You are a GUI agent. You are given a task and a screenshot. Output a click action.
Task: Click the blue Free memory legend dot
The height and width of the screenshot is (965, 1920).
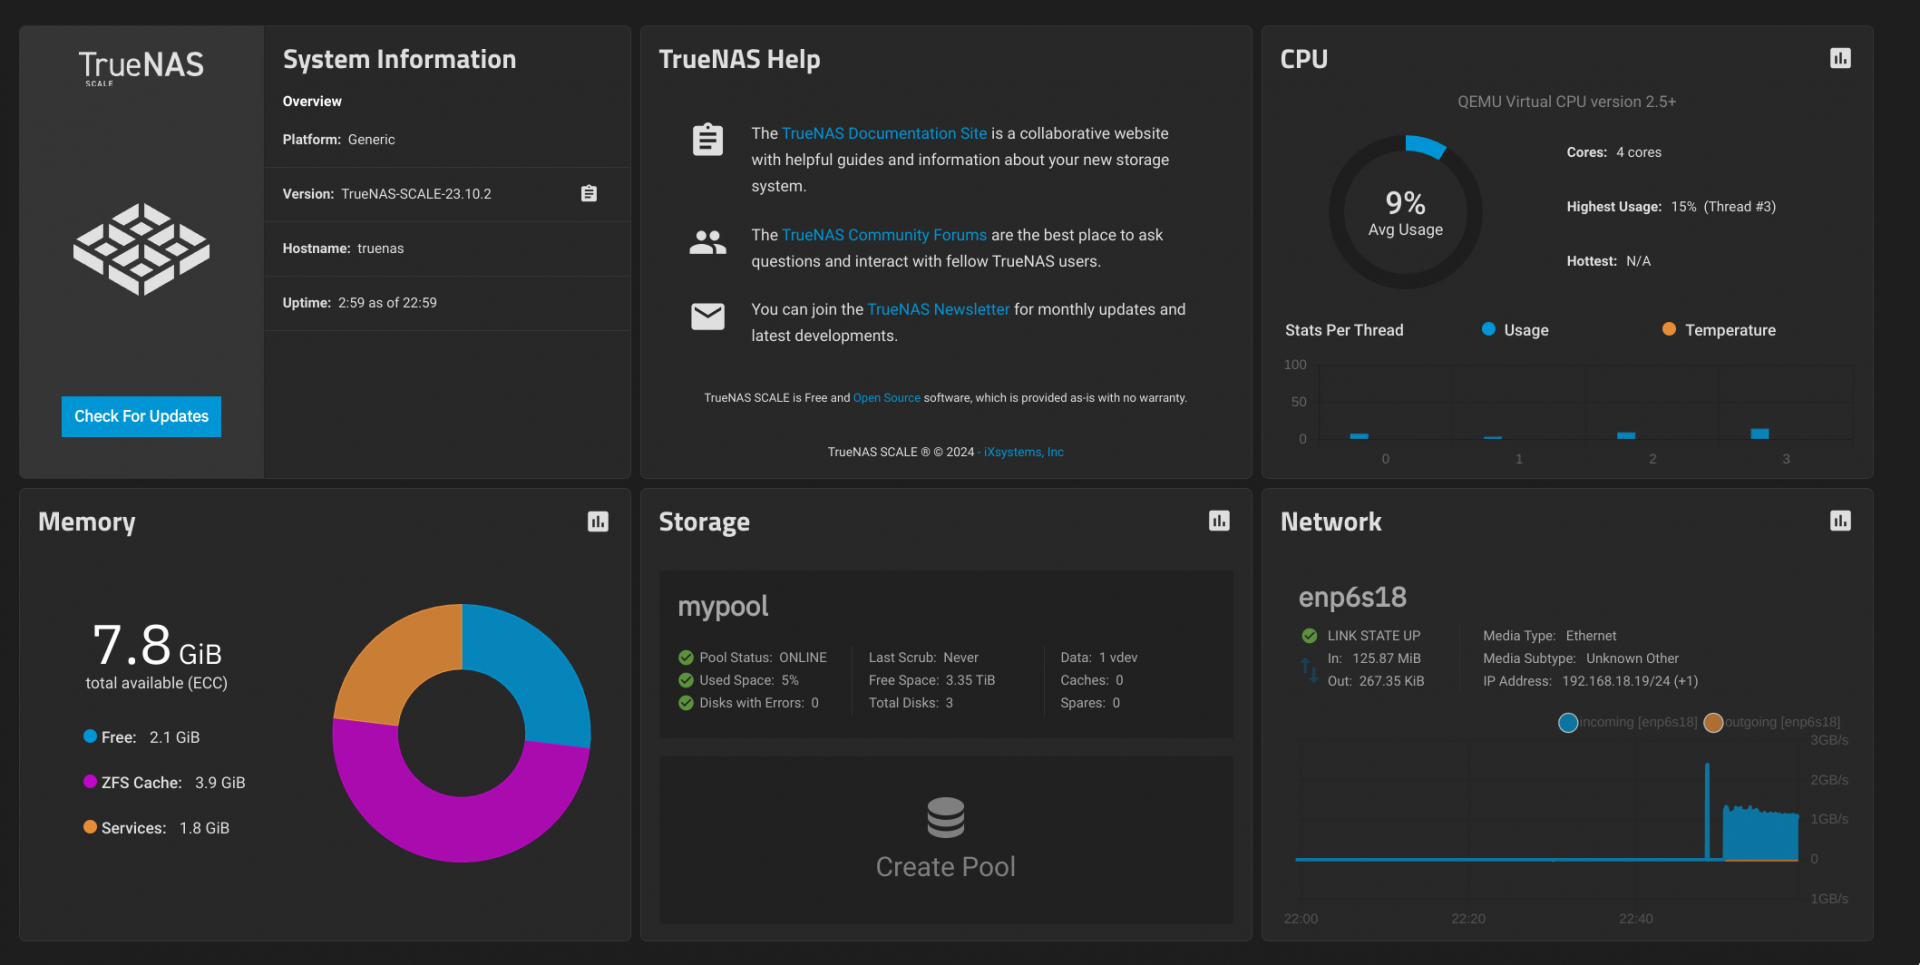click(x=90, y=736)
